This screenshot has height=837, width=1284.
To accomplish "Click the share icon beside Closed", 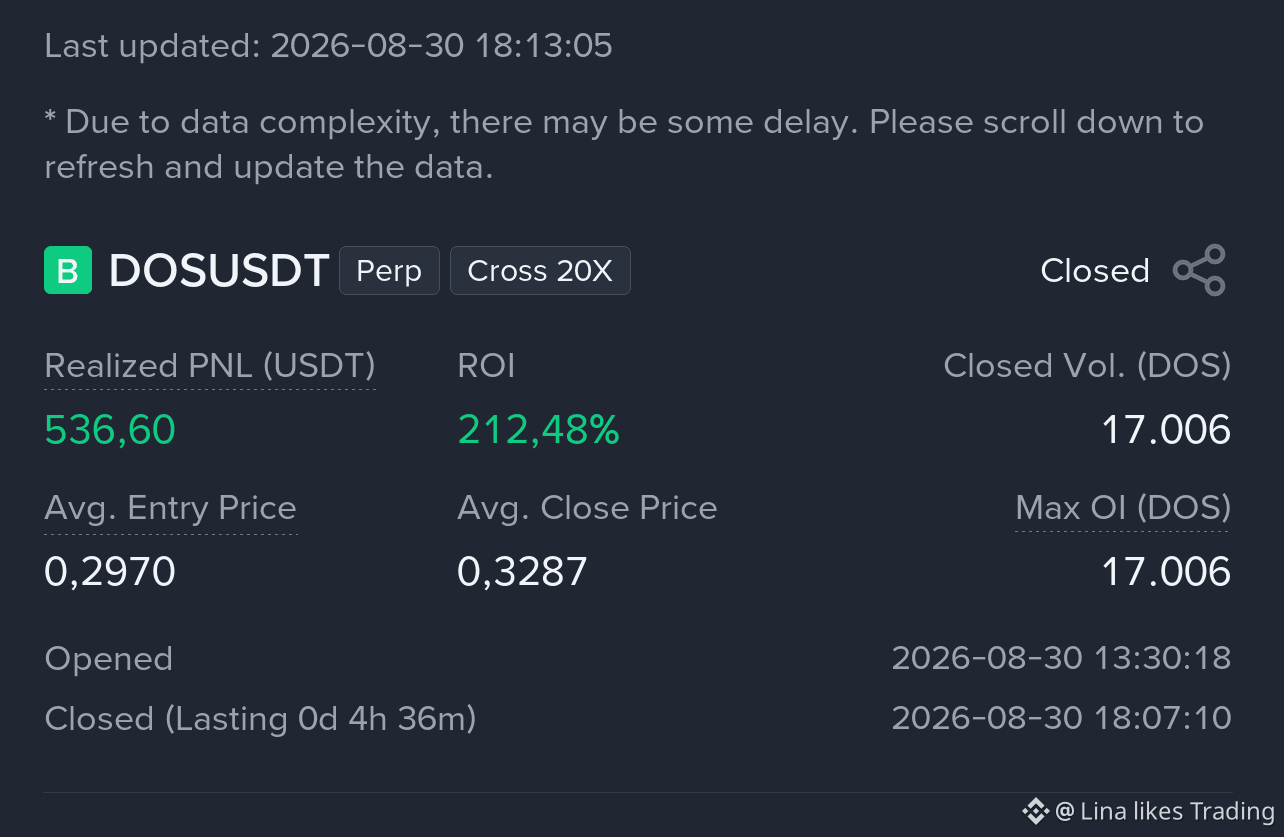I will coord(1199,270).
